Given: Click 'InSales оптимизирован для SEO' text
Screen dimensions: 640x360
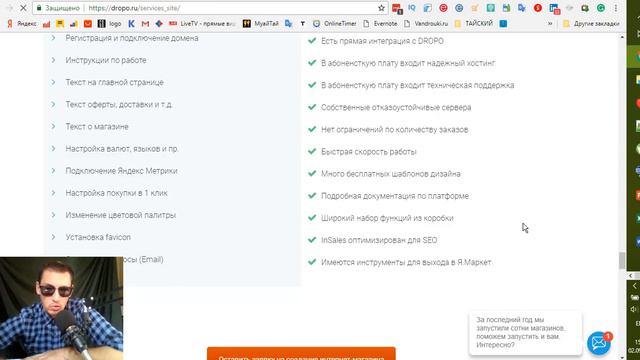Looking at the screenshot, I should tap(379, 240).
